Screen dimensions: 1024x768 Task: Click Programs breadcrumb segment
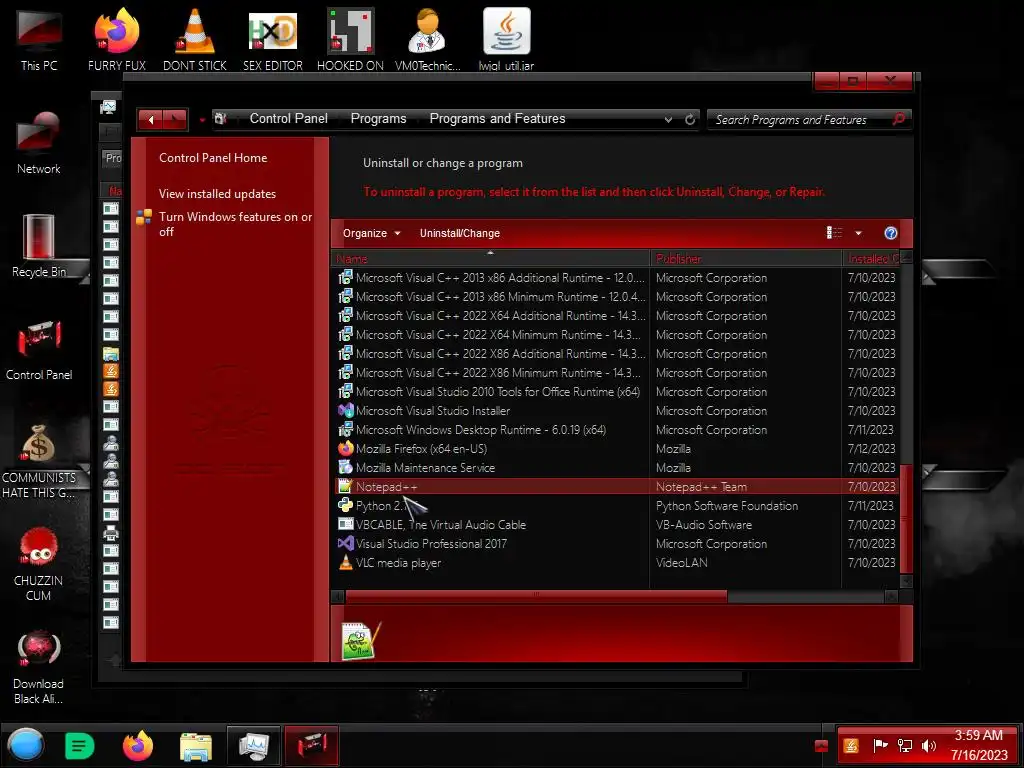(378, 119)
